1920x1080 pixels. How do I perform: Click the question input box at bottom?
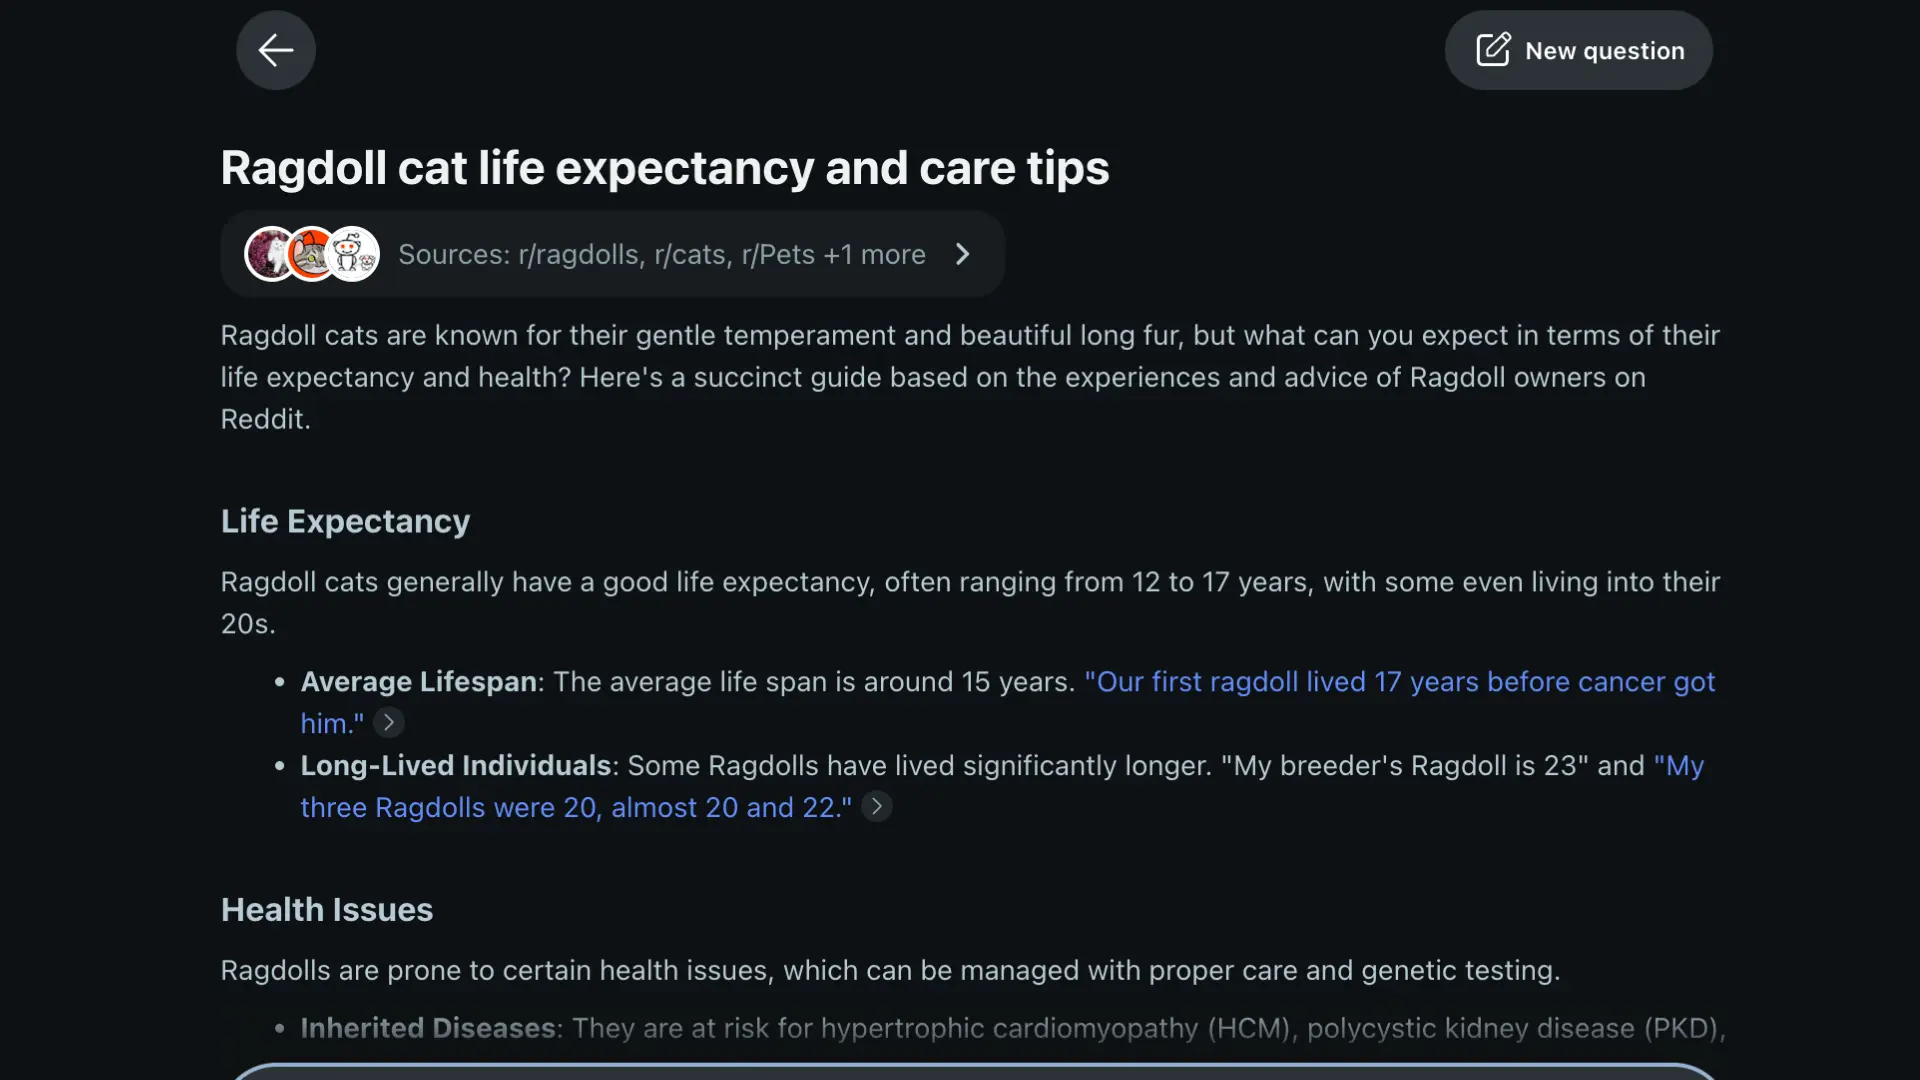point(960,1075)
